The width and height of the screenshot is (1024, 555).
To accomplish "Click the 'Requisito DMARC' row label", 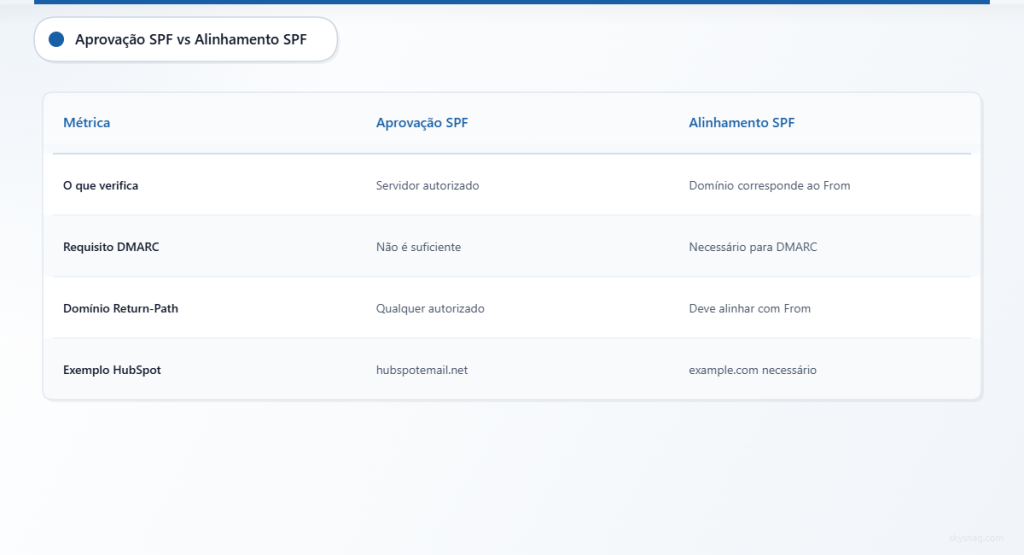I will pos(111,247).
